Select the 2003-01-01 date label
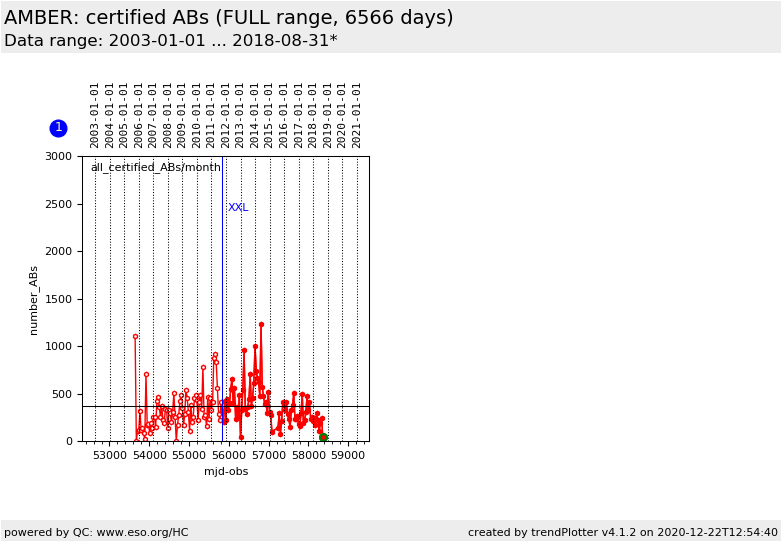The height and width of the screenshot is (542, 782). pos(95,115)
